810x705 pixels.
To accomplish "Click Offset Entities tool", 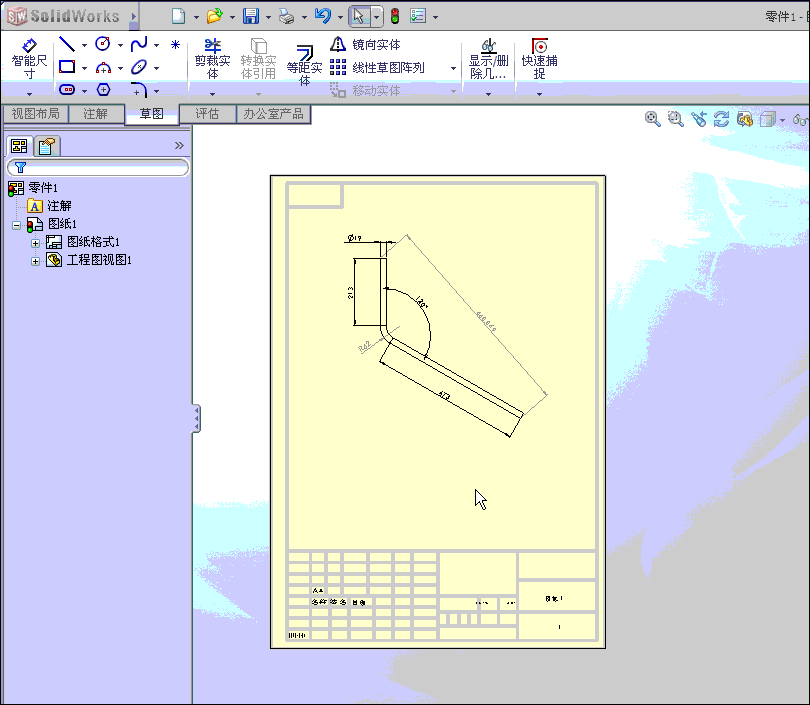I will (x=304, y=66).
